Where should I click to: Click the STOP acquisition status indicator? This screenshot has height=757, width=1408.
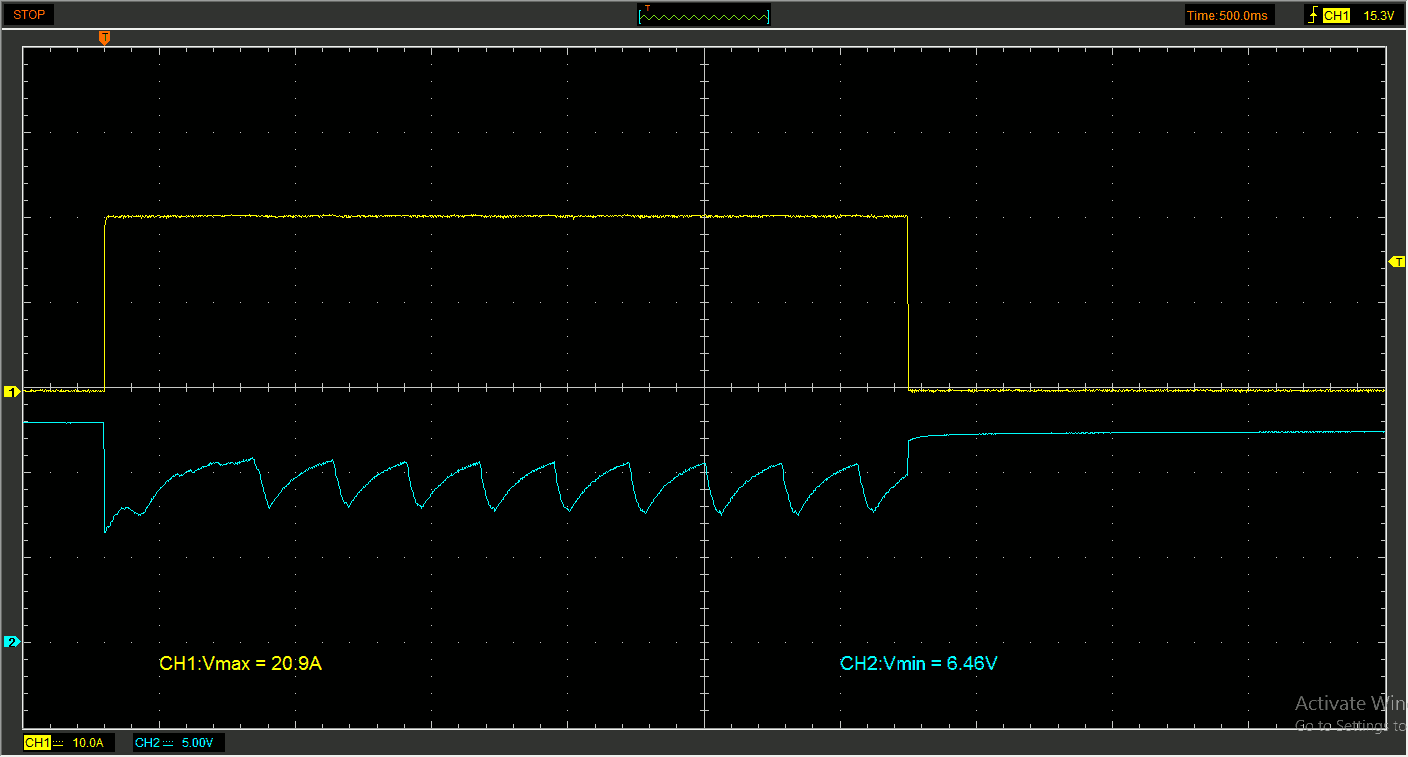point(29,15)
